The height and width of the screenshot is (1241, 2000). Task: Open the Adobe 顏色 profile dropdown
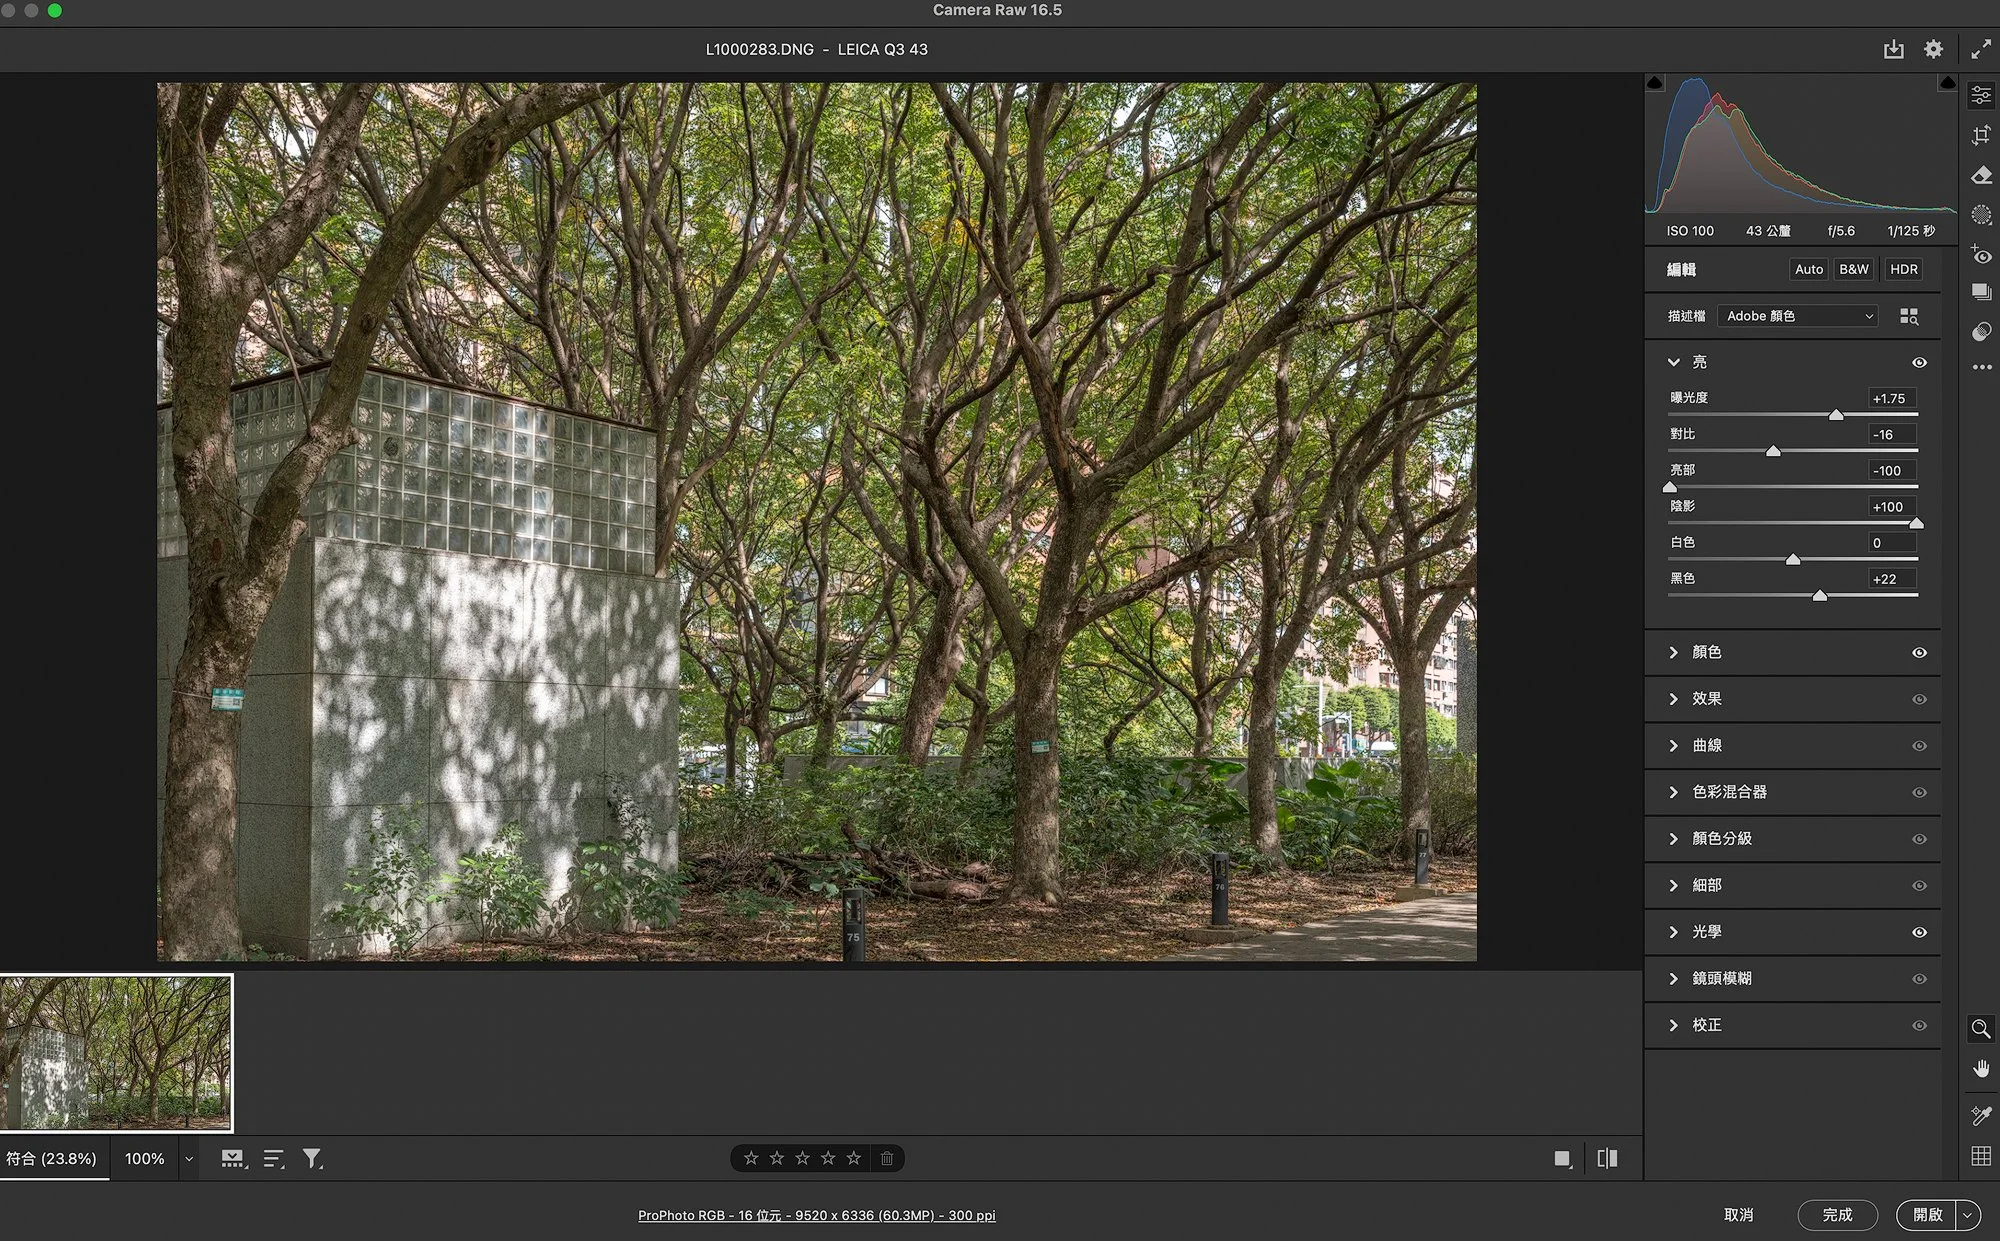[1798, 316]
